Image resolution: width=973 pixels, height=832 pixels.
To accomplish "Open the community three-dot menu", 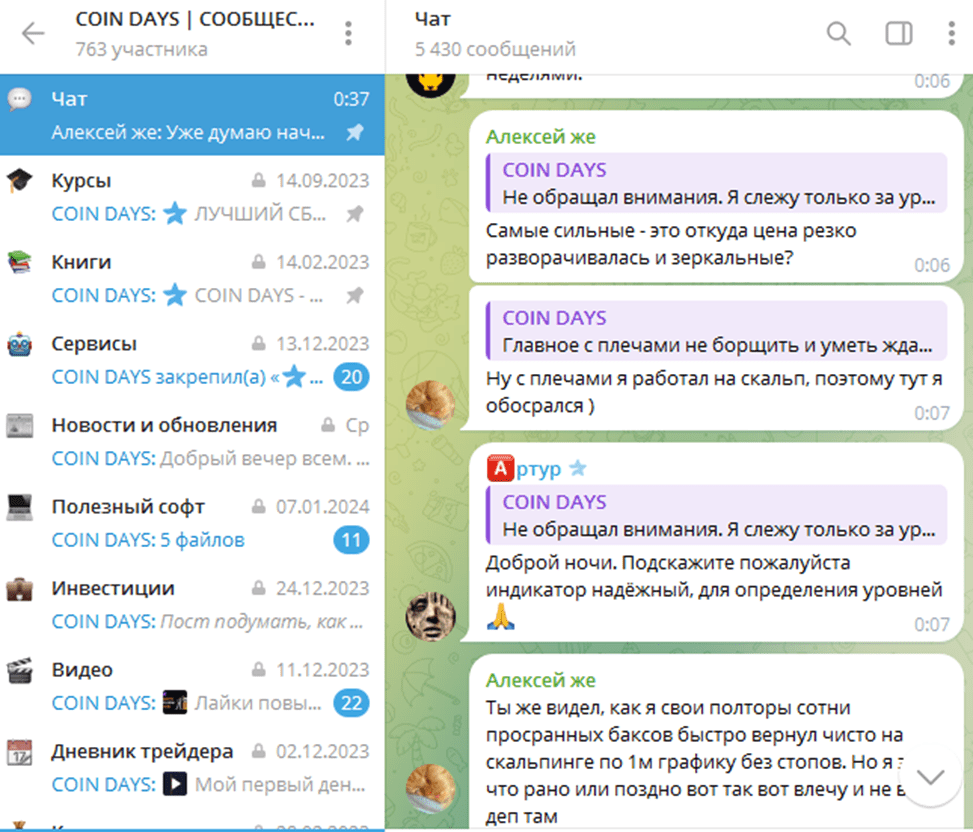I will (348, 34).
